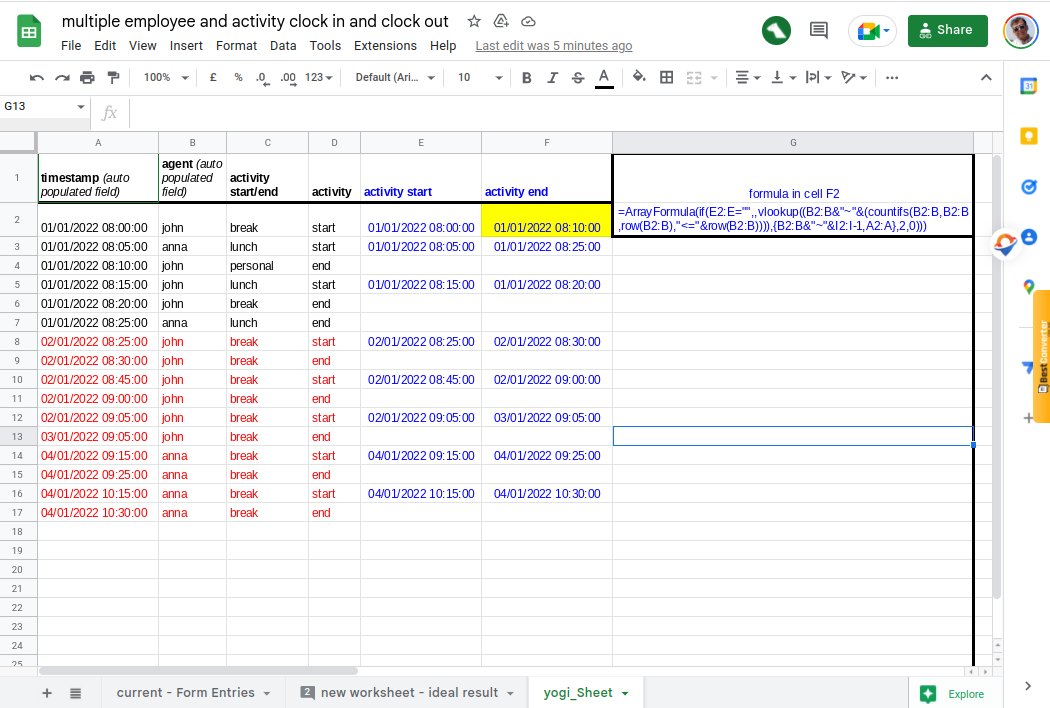Open the fill color picker

click(x=639, y=77)
